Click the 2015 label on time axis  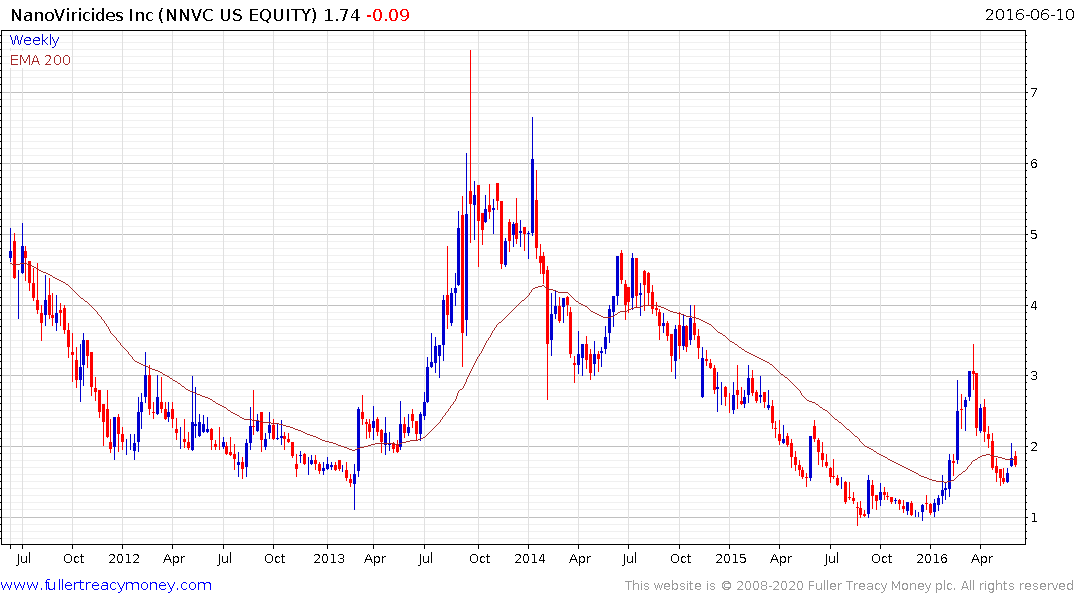click(731, 559)
